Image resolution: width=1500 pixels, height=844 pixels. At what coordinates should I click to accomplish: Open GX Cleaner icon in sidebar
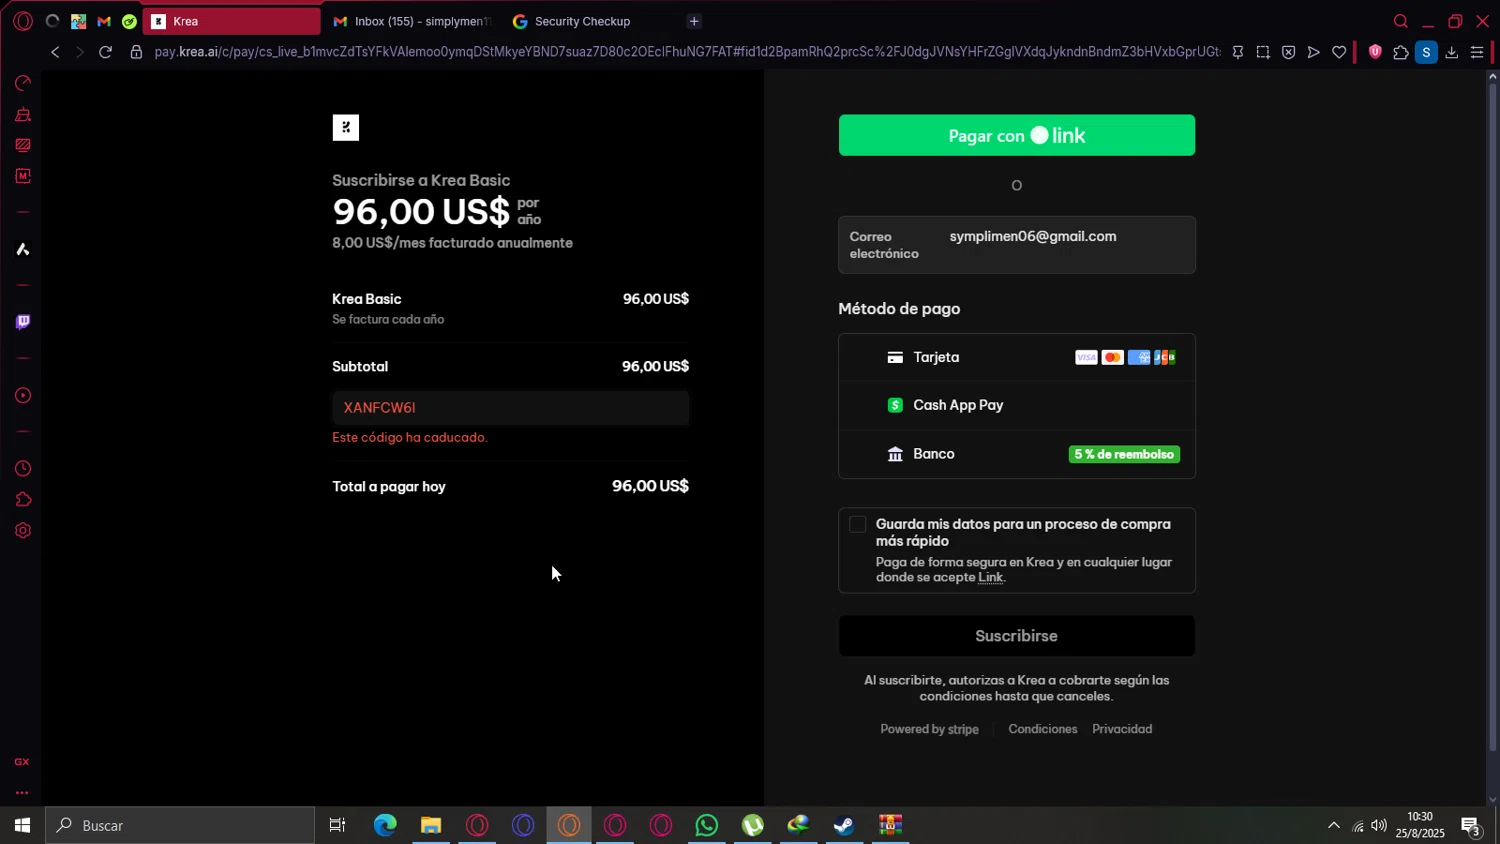click(x=23, y=114)
